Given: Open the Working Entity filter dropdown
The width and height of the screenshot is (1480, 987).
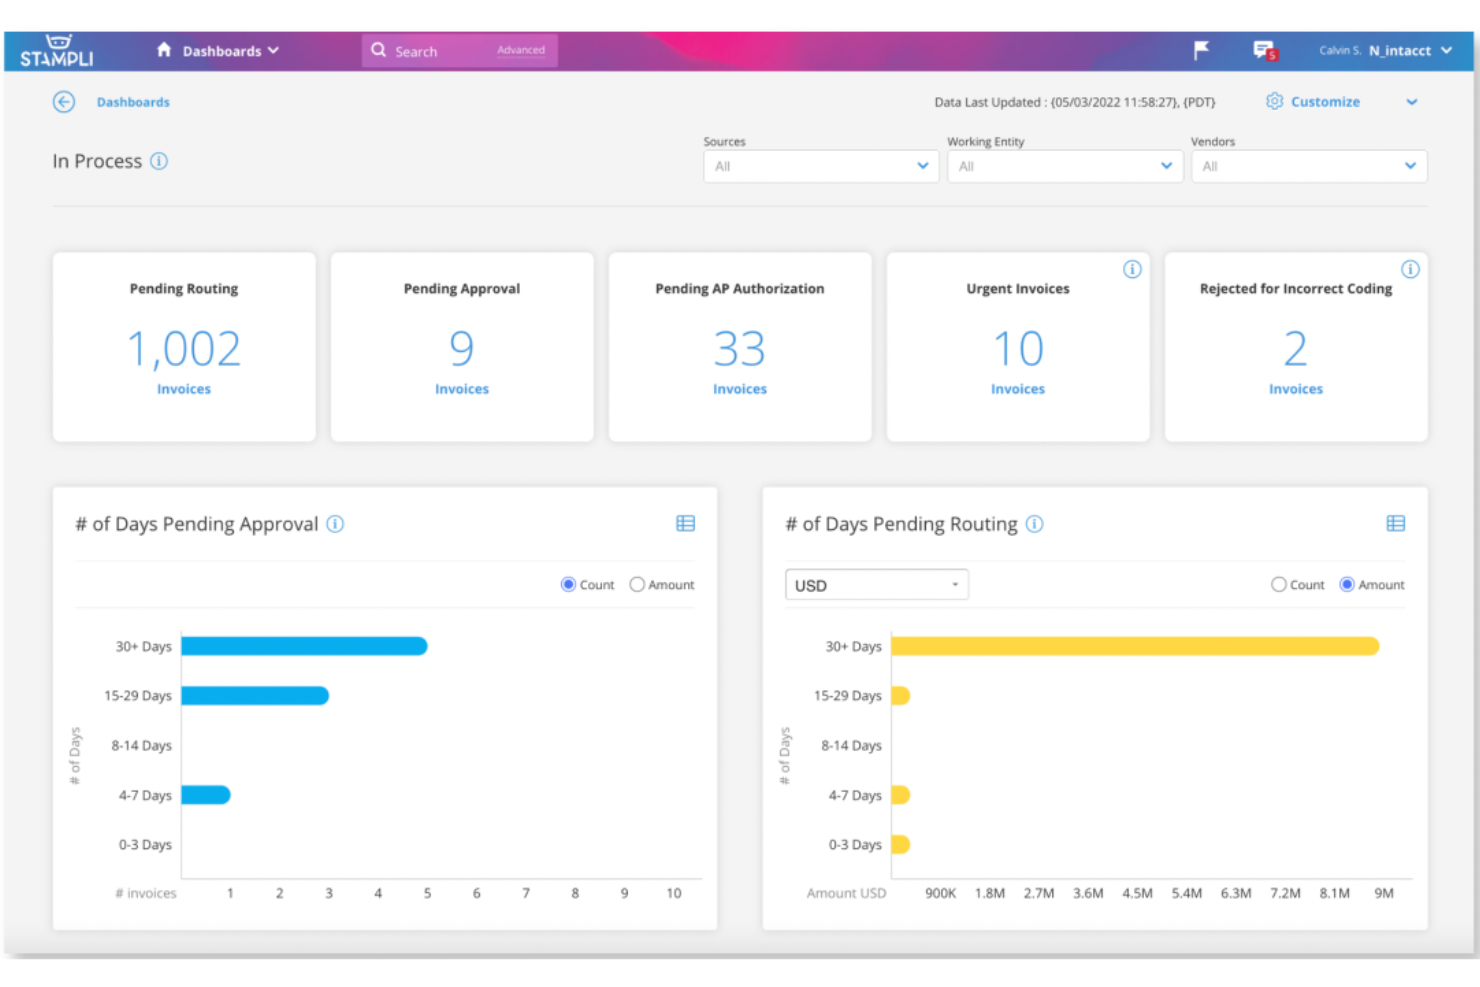Looking at the screenshot, I should [x=1064, y=166].
